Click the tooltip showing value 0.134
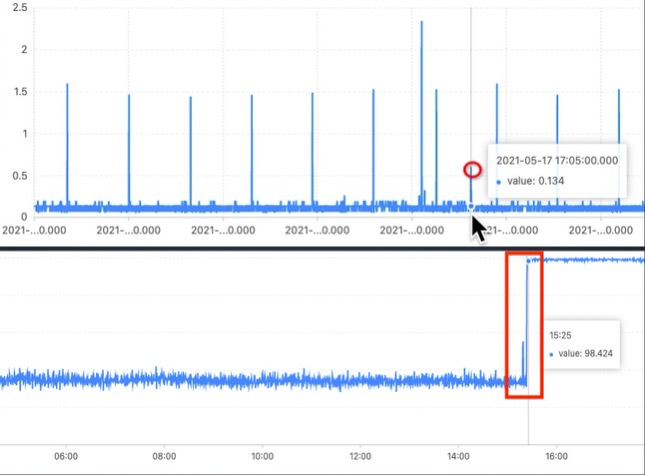This screenshot has width=645, height=475. [557, 171]
